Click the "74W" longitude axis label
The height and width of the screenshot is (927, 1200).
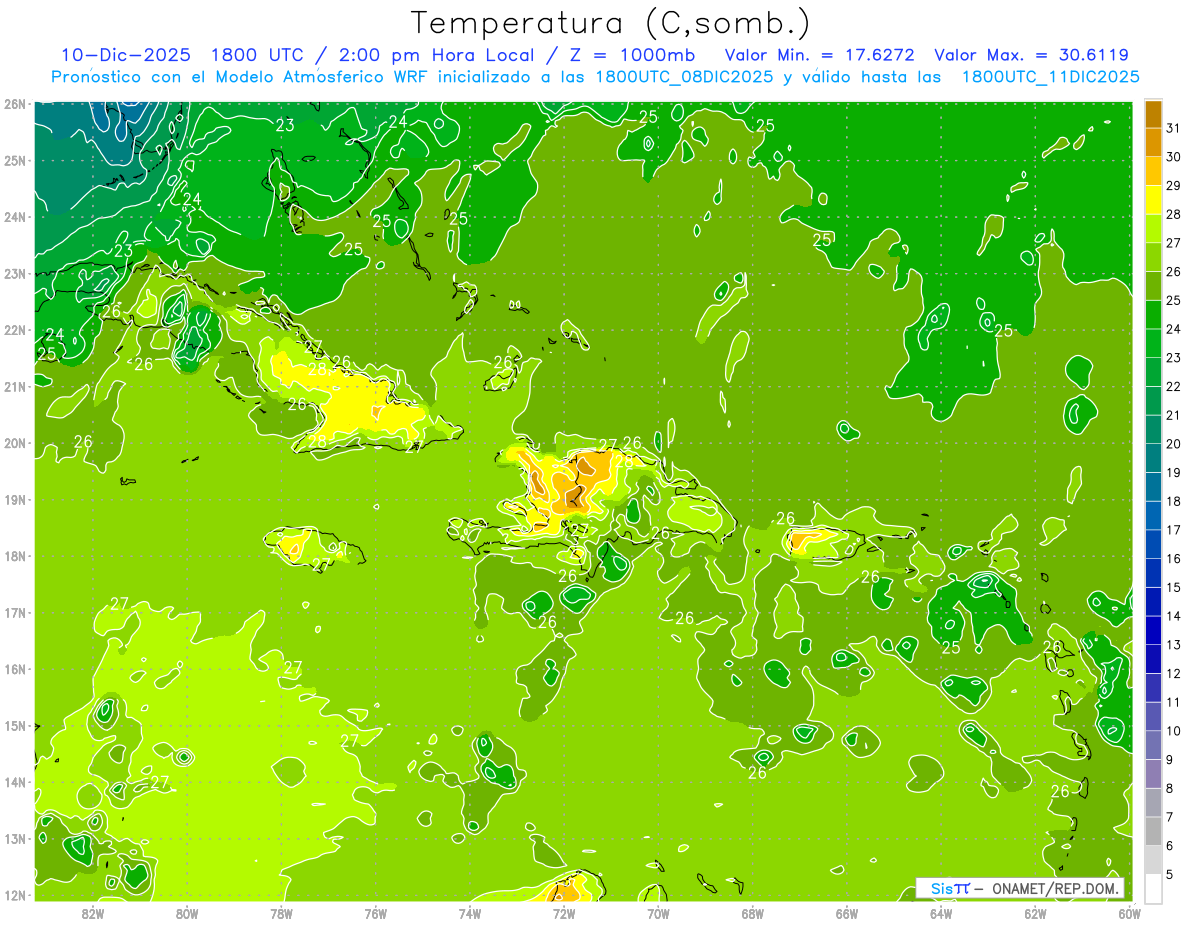point(470,913)
